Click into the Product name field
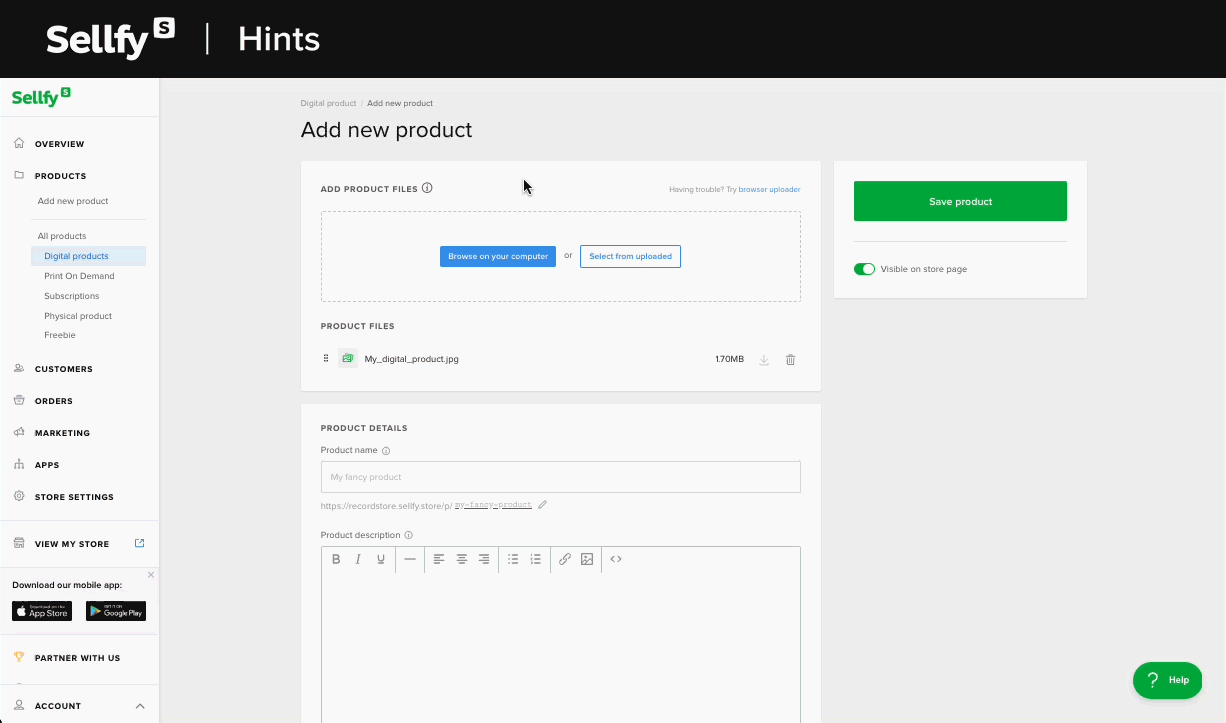This screenshot has width=1226, height=723. (560, 477)
